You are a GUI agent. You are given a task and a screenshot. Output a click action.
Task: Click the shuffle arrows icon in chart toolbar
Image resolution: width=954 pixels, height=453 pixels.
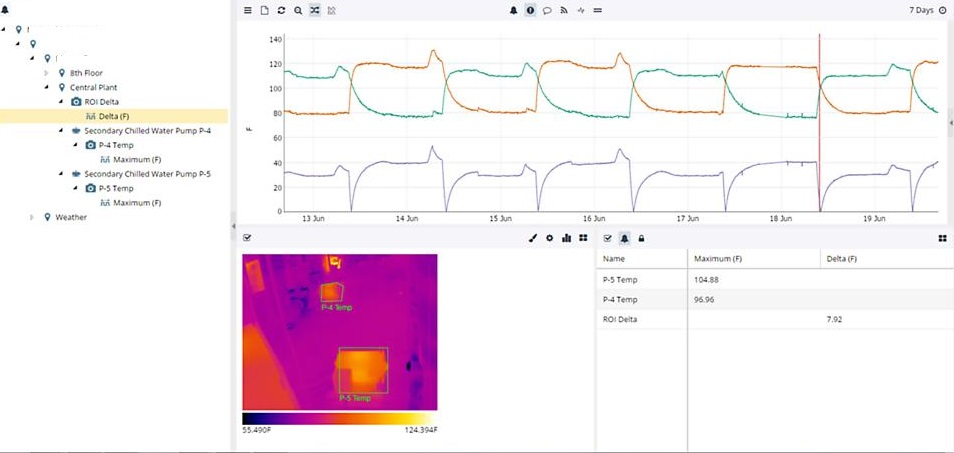[314, 10]
